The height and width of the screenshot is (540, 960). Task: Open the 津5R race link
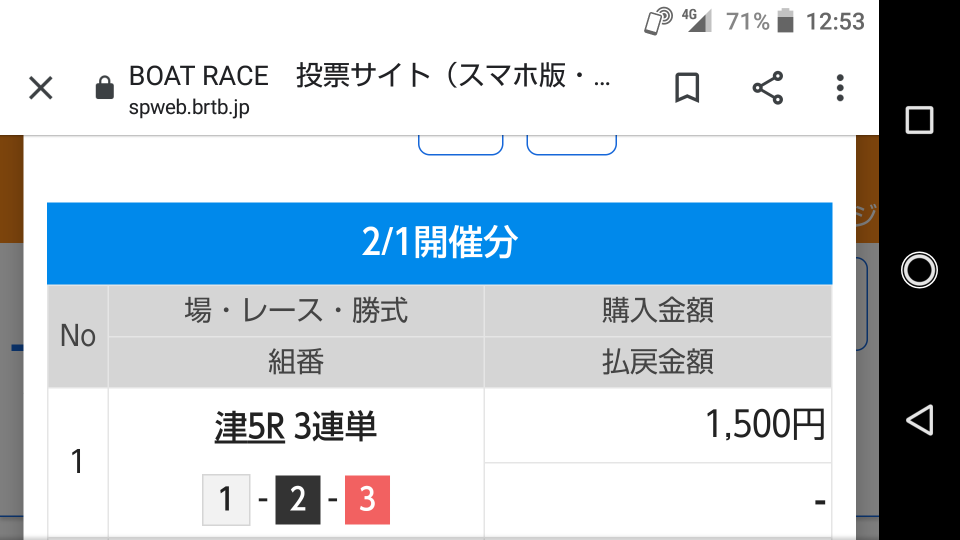250,426
